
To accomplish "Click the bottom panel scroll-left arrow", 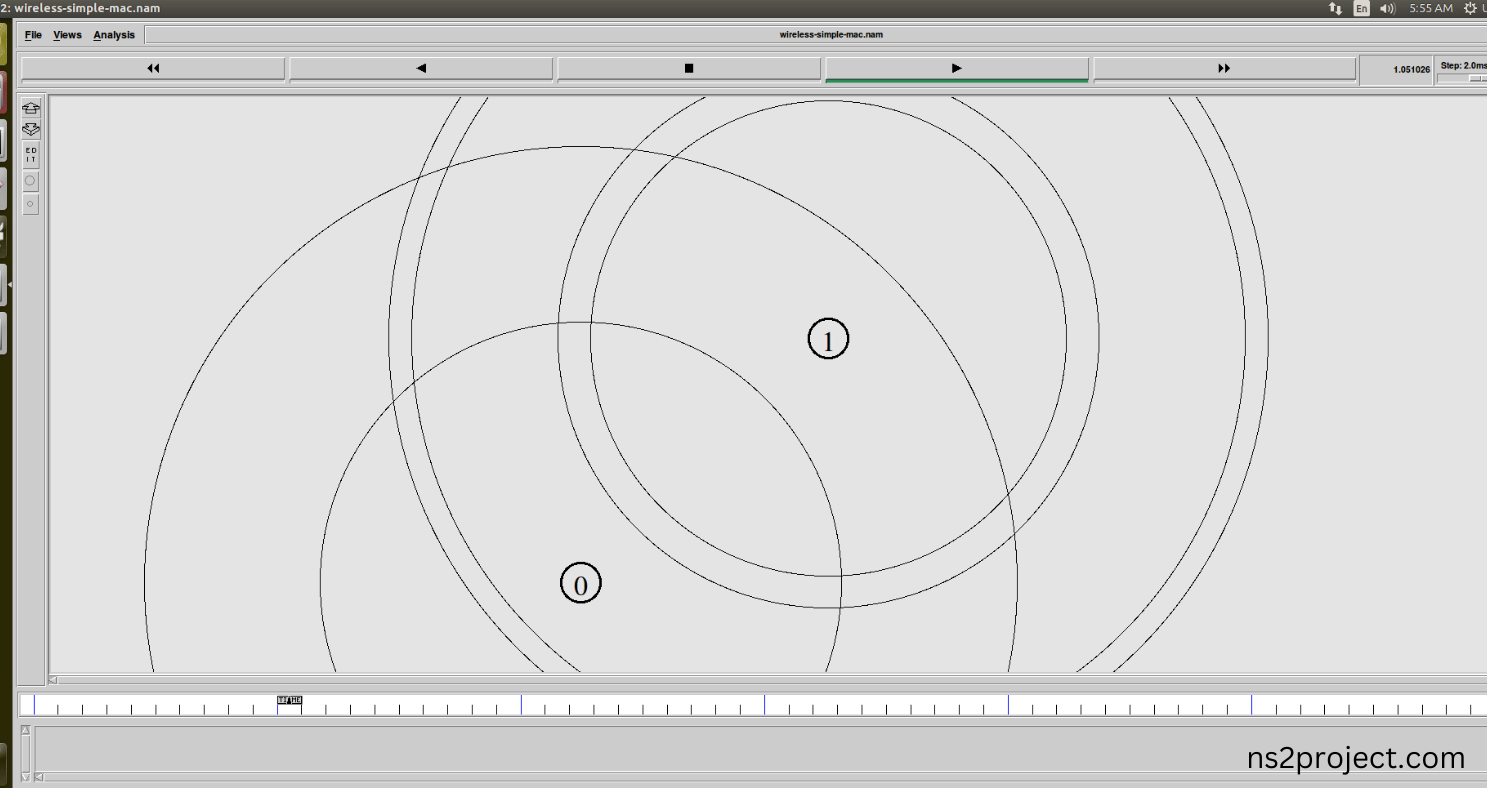I will point(40,777).
